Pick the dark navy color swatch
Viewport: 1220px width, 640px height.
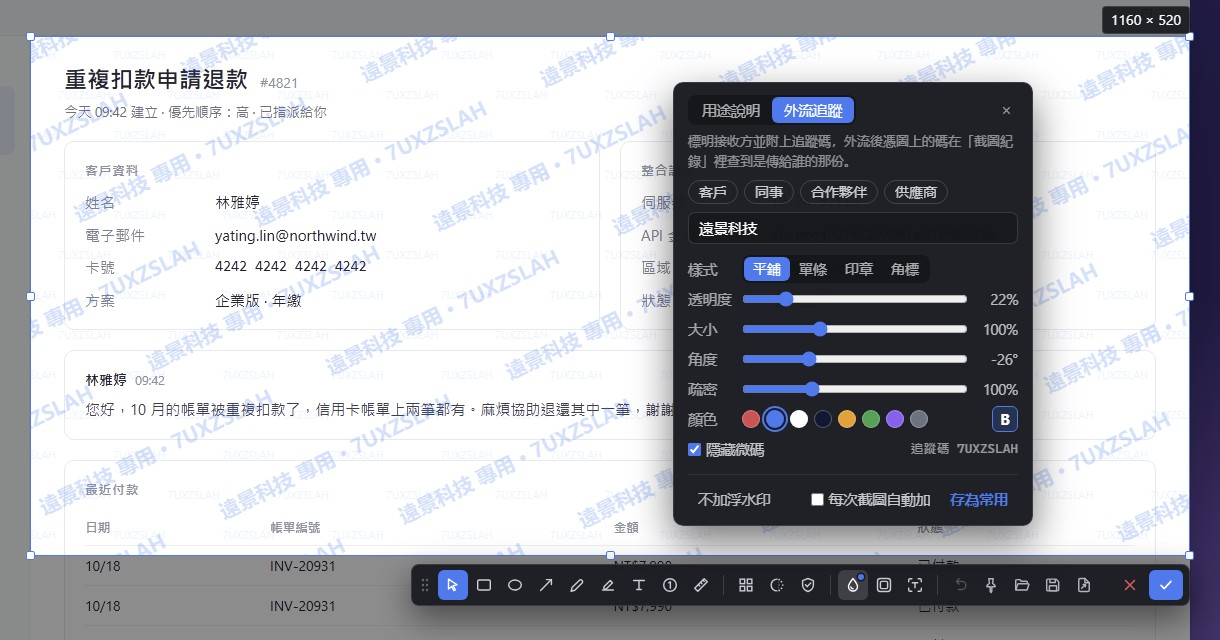click(x=823, y=419)
